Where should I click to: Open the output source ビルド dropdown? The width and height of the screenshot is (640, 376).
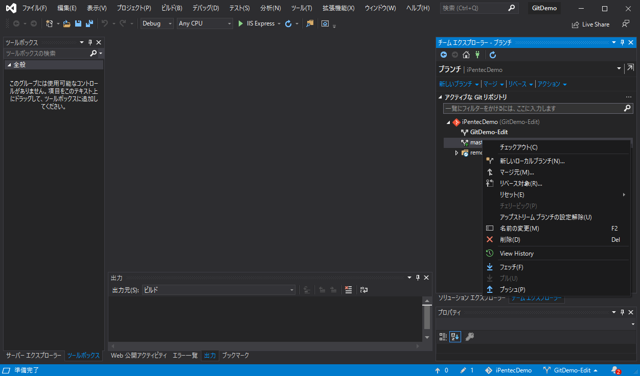tap(218, 290)
